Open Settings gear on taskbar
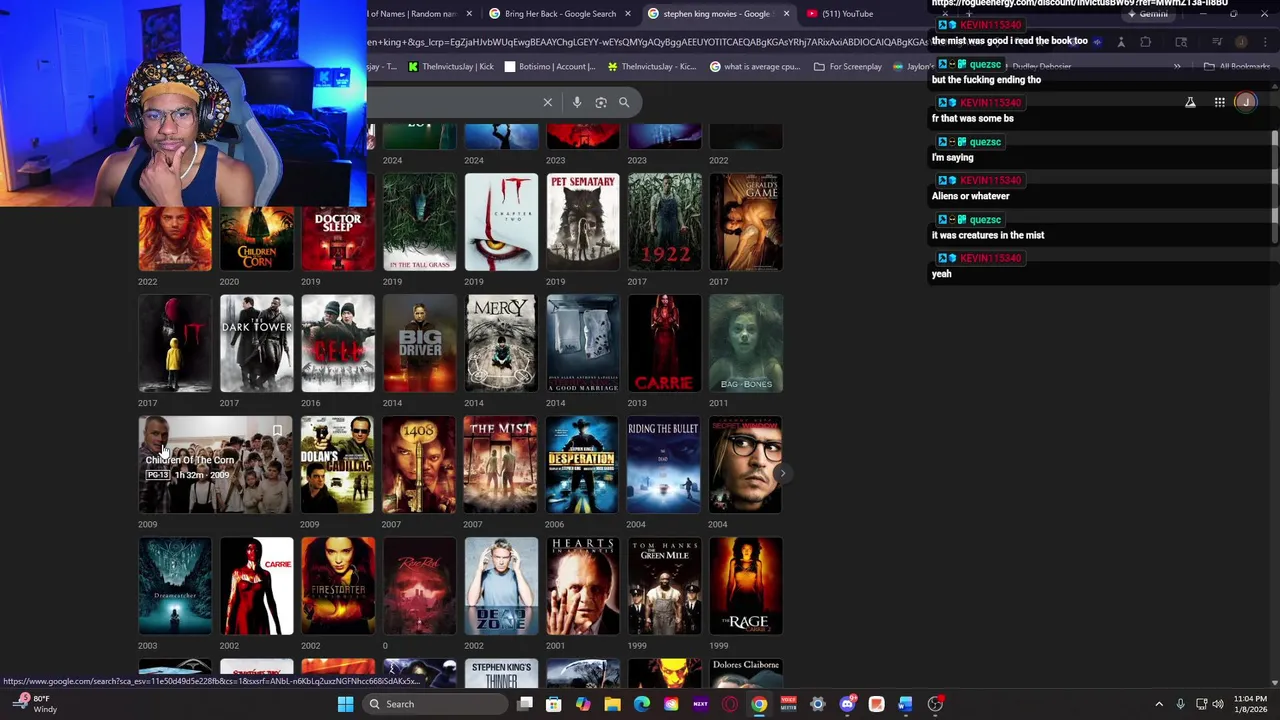The height and width of the screenshot is (720, 1280). coord(818,704)
